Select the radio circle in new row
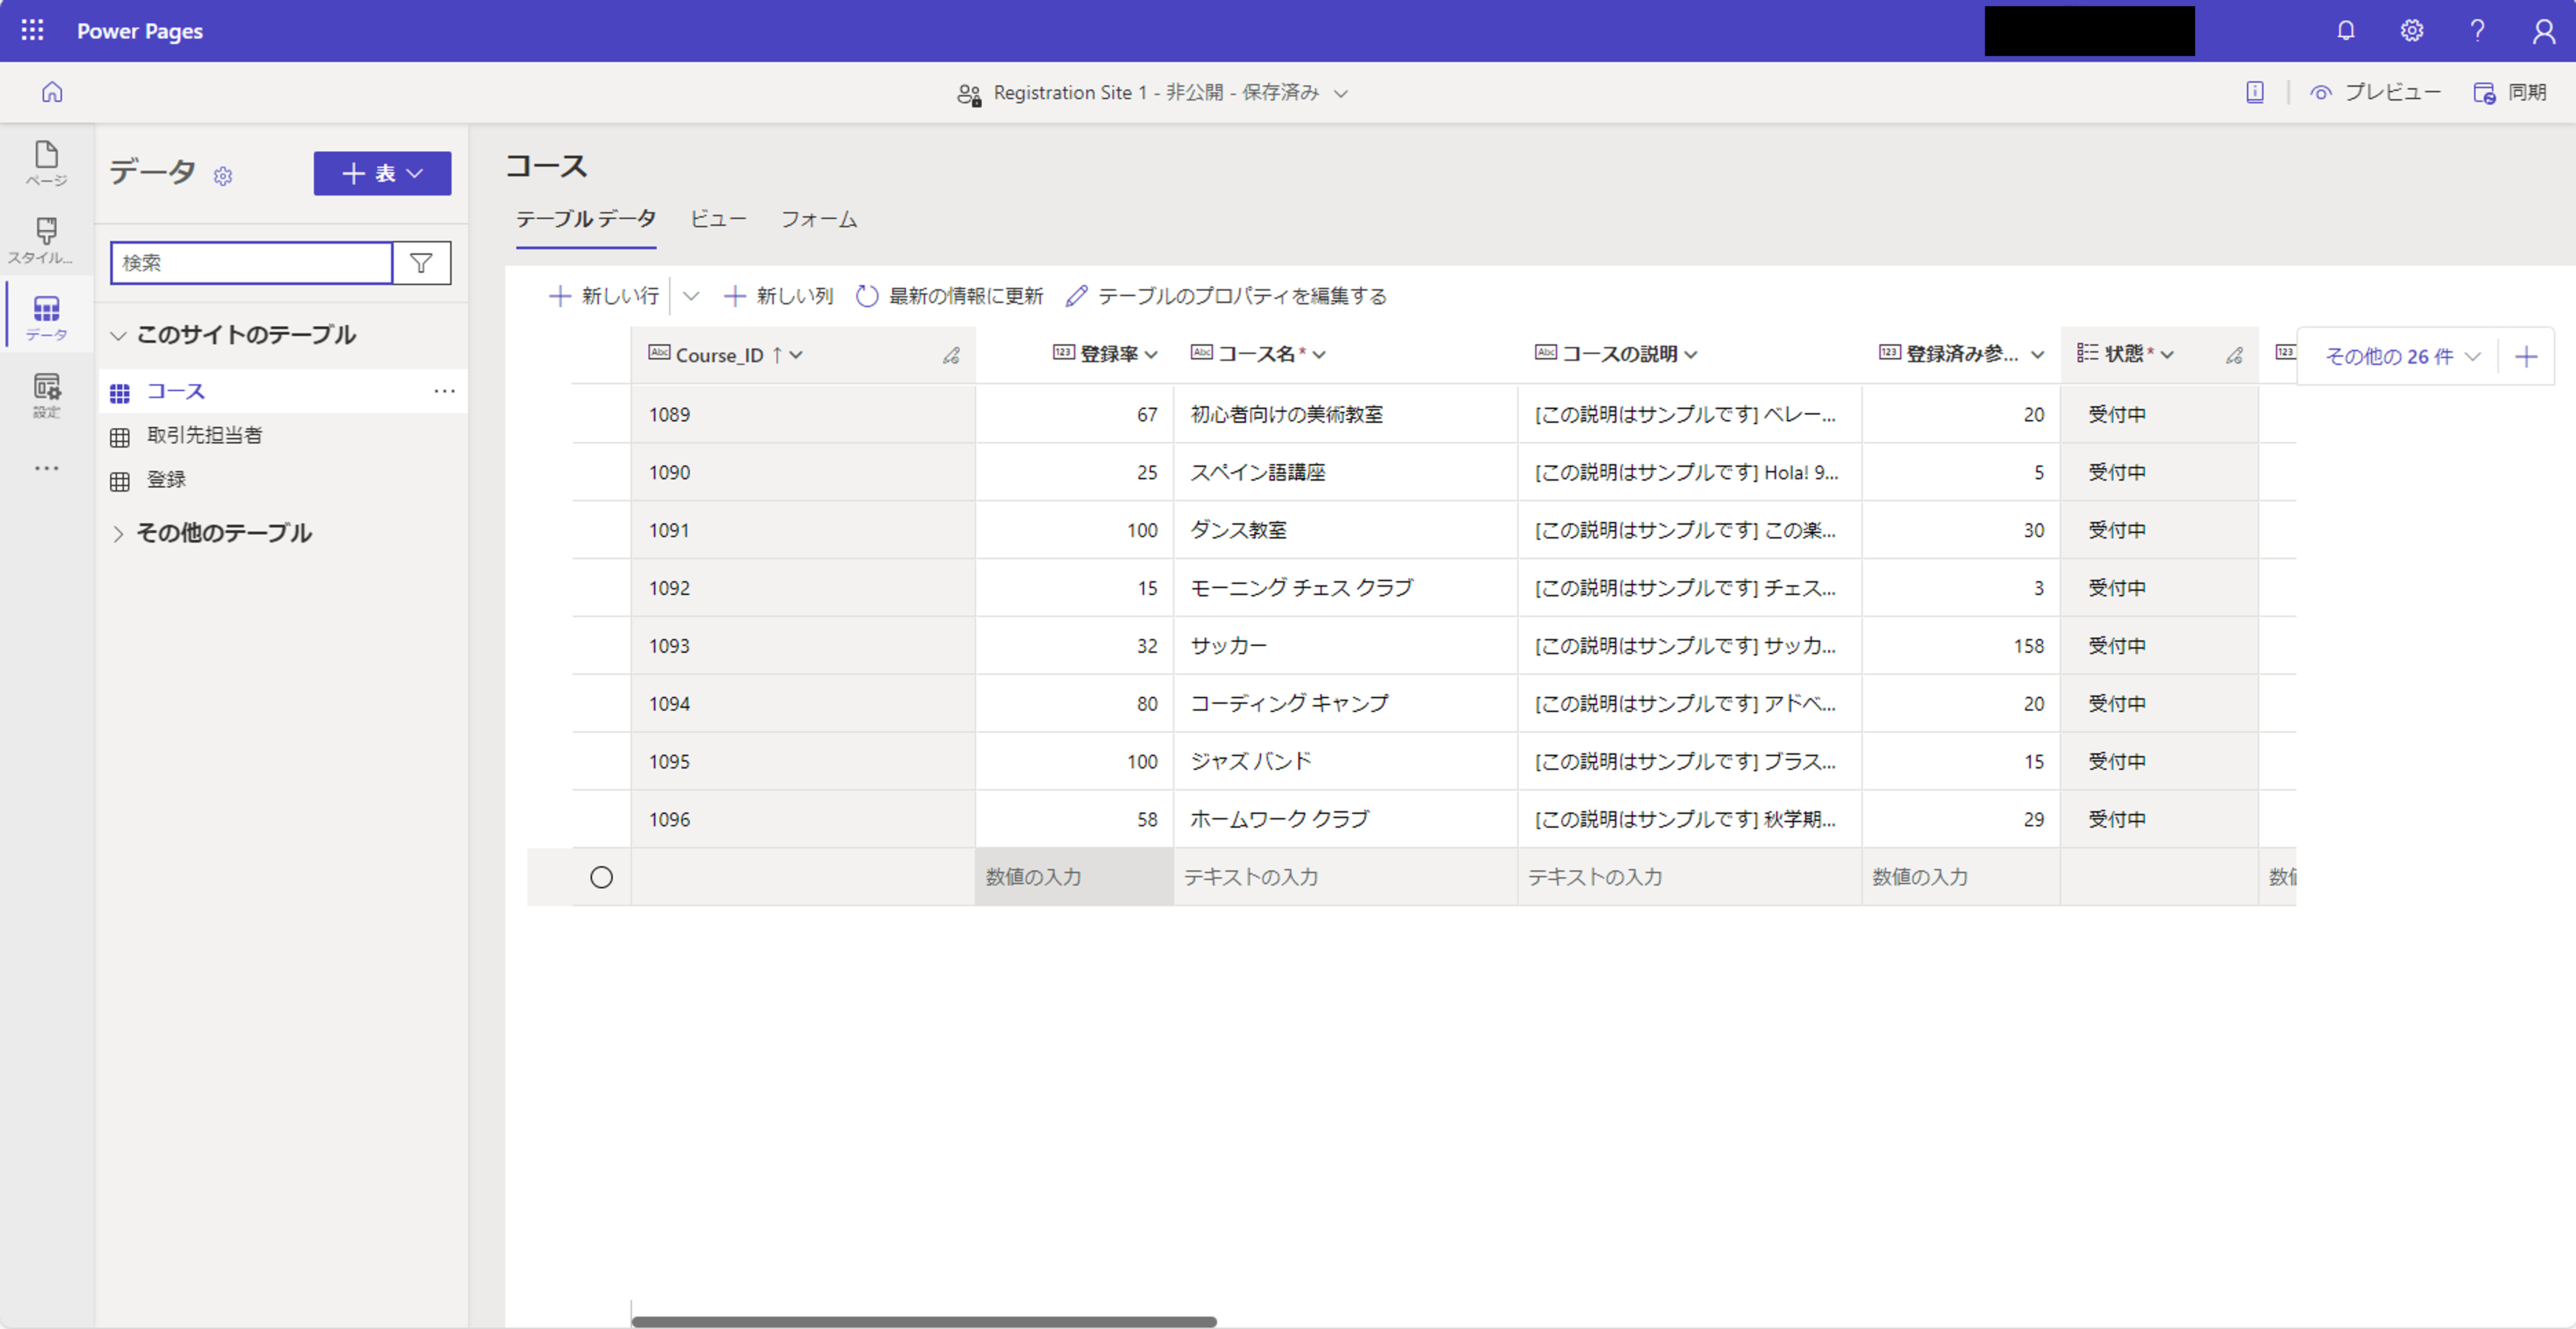Viewport: 2576px width, 1329px height. click(601, 877)
